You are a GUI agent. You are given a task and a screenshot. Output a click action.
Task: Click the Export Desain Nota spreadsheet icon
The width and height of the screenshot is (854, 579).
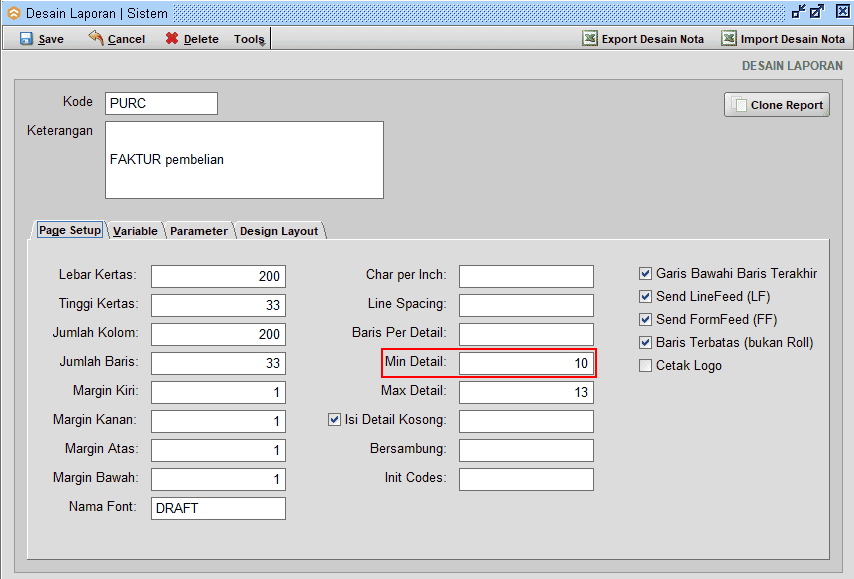[x=589, y=38]
